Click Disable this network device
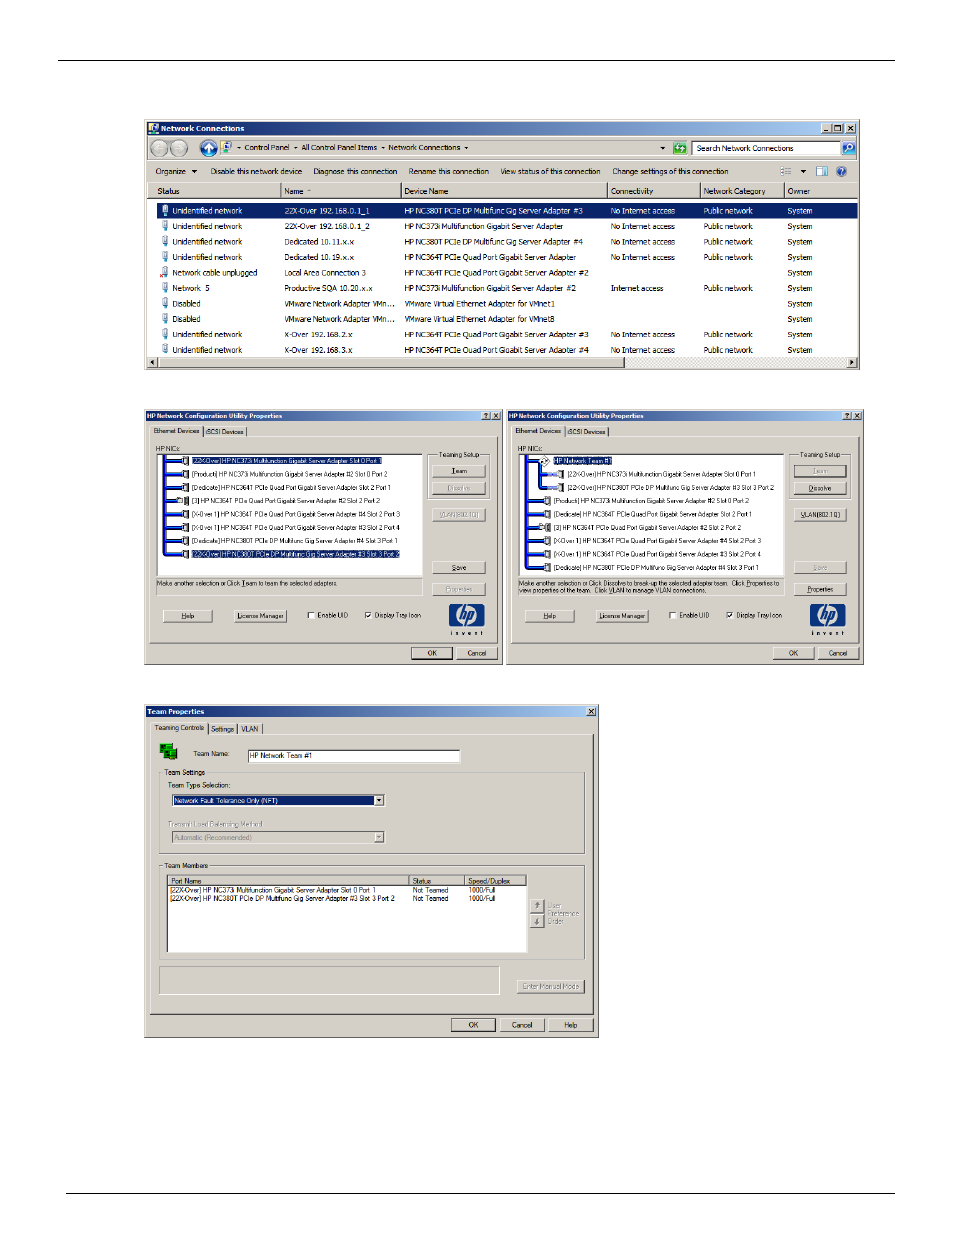Image resolution: width=954 pixels, height=1235 pixels. [x=256, y=171]
